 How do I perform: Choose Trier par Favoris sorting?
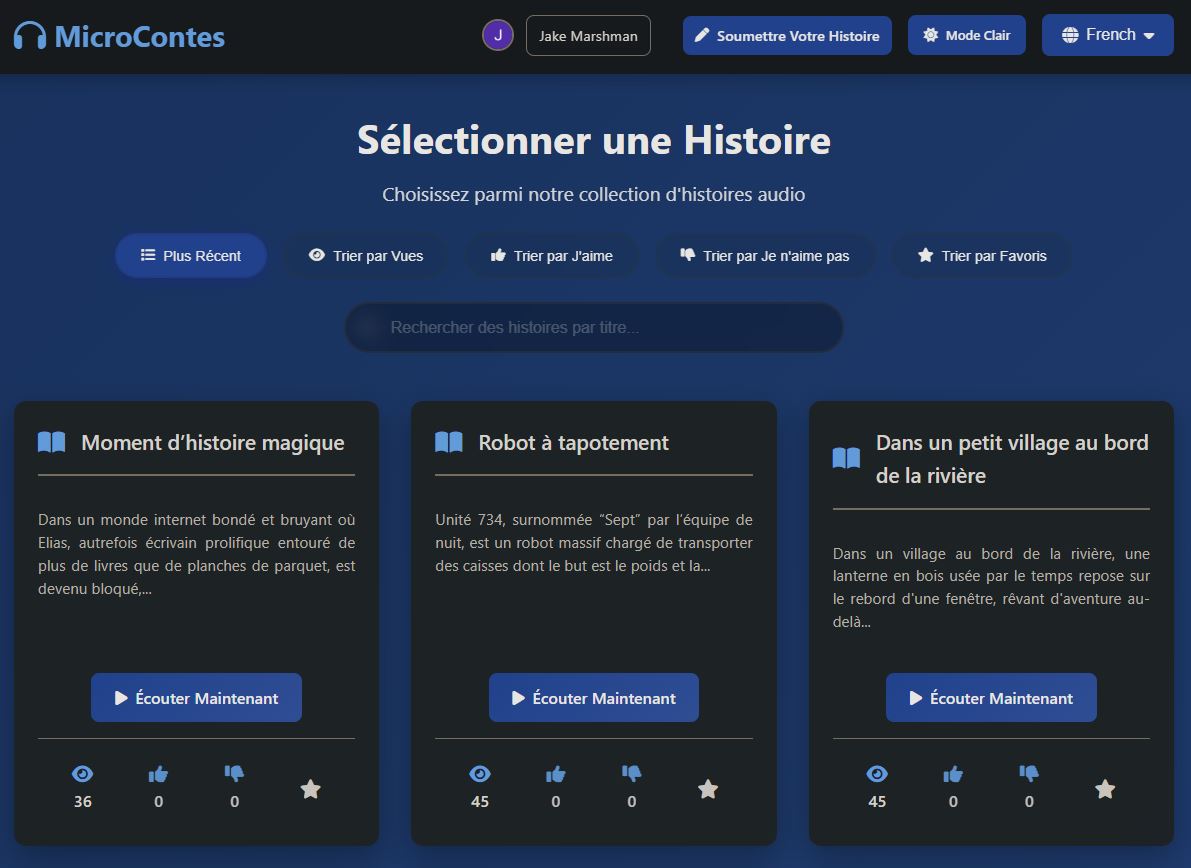pyautogui.click(x=981, y=256)
